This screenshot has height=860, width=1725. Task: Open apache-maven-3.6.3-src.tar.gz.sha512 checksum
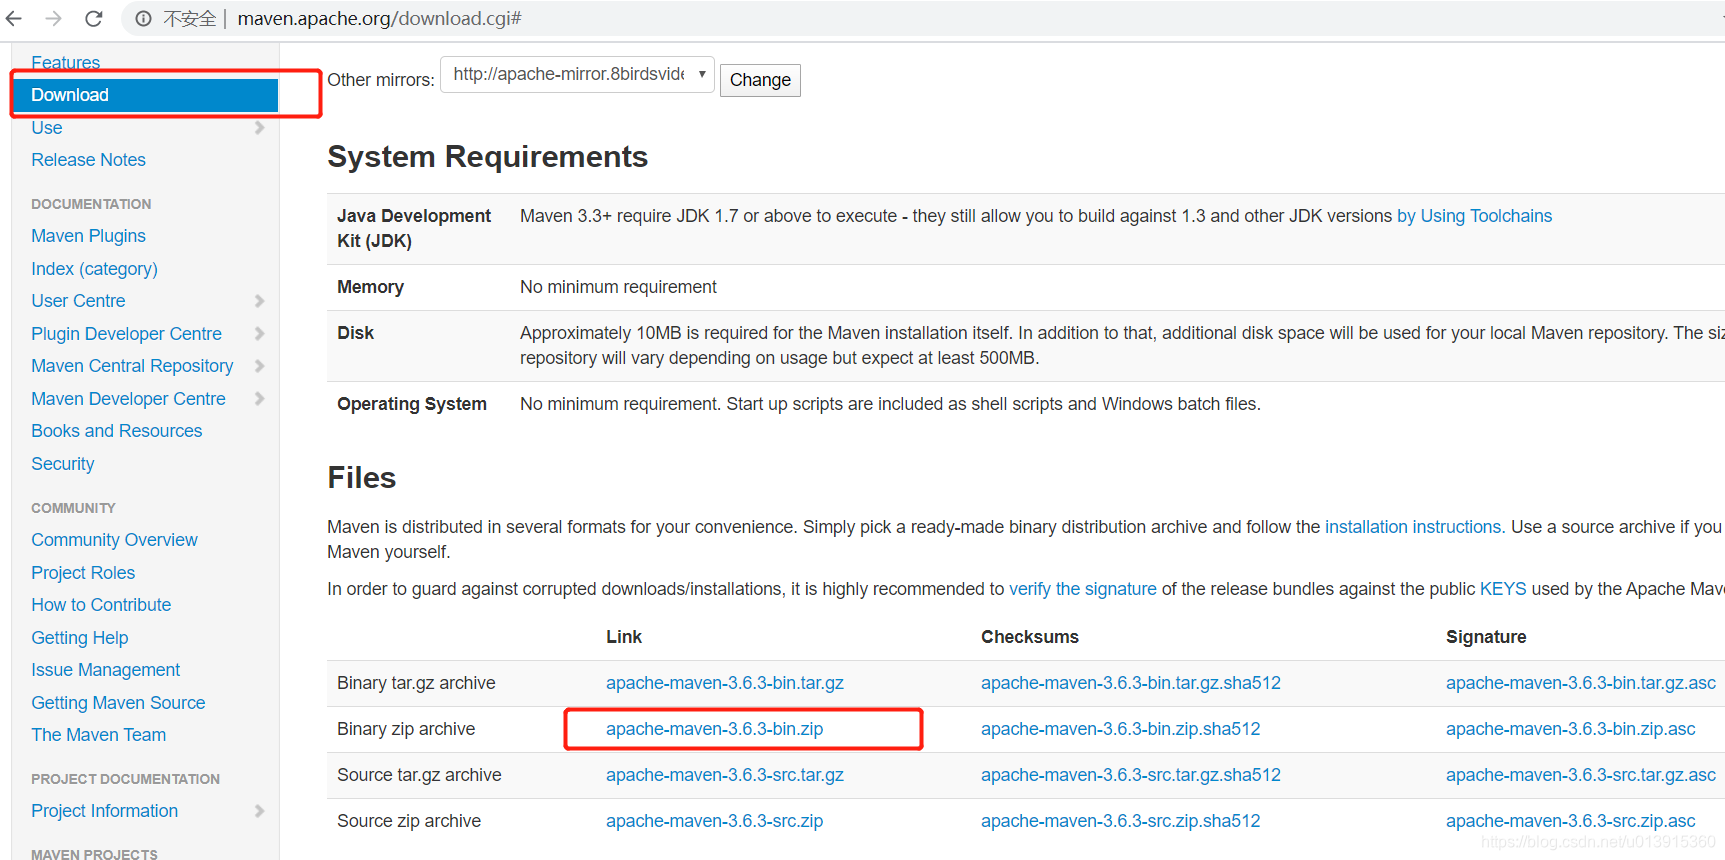tap(1131, 775)
